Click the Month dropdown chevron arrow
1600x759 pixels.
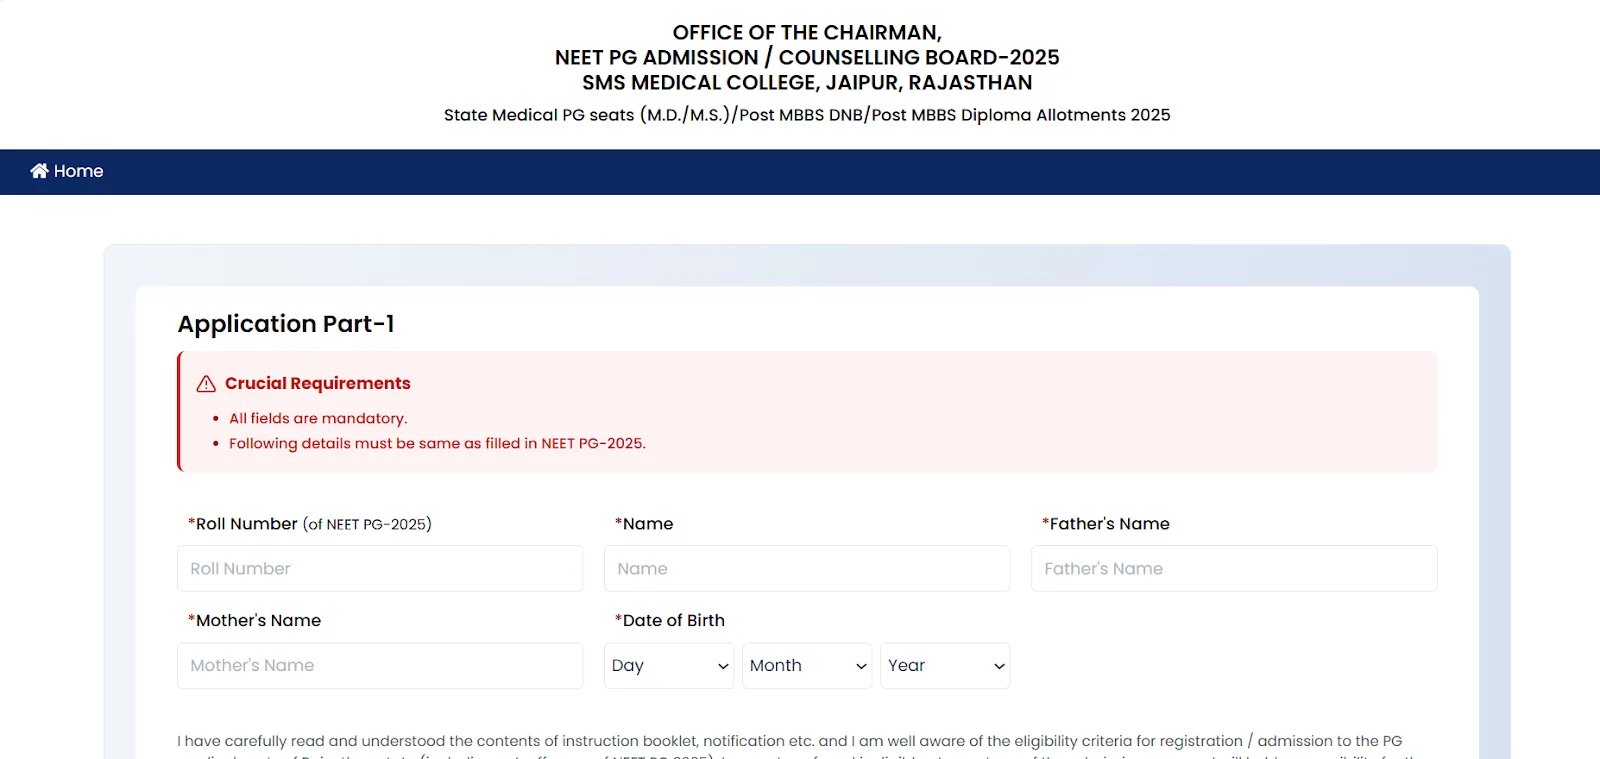(860, 665)
